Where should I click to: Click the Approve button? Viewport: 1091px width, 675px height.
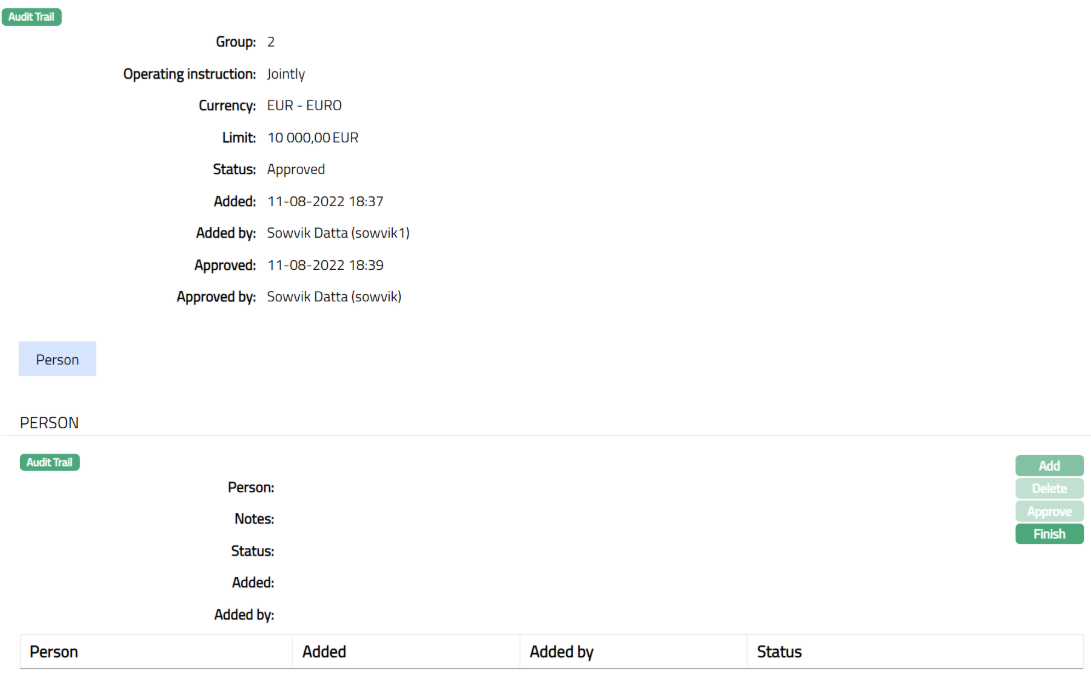1049,511
